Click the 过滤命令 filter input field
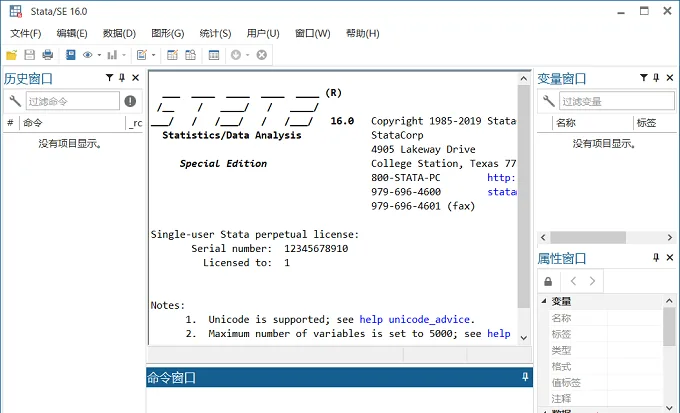This screenshot has height=413, width=680. coord(73,101)
